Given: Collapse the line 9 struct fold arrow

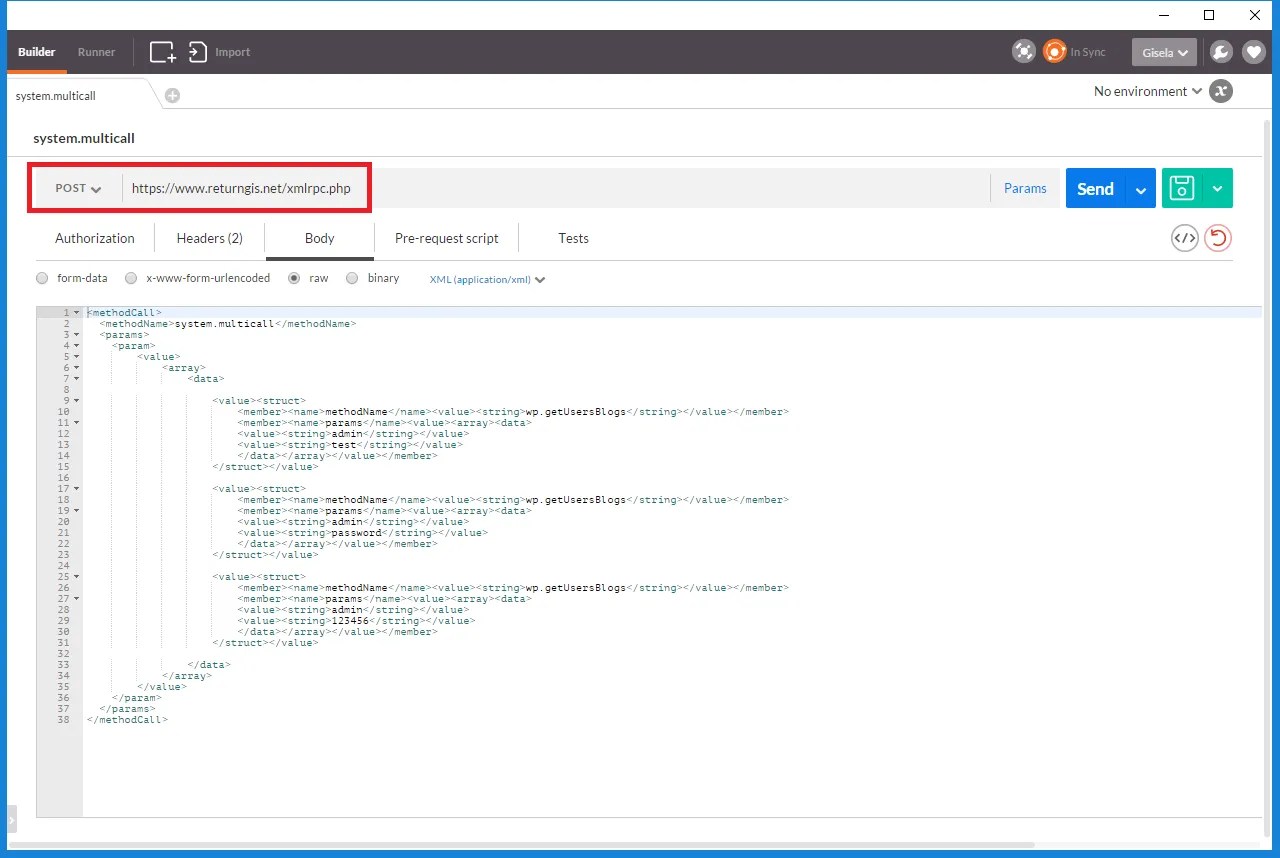Looking at the screenshot, I should (77, 401).
